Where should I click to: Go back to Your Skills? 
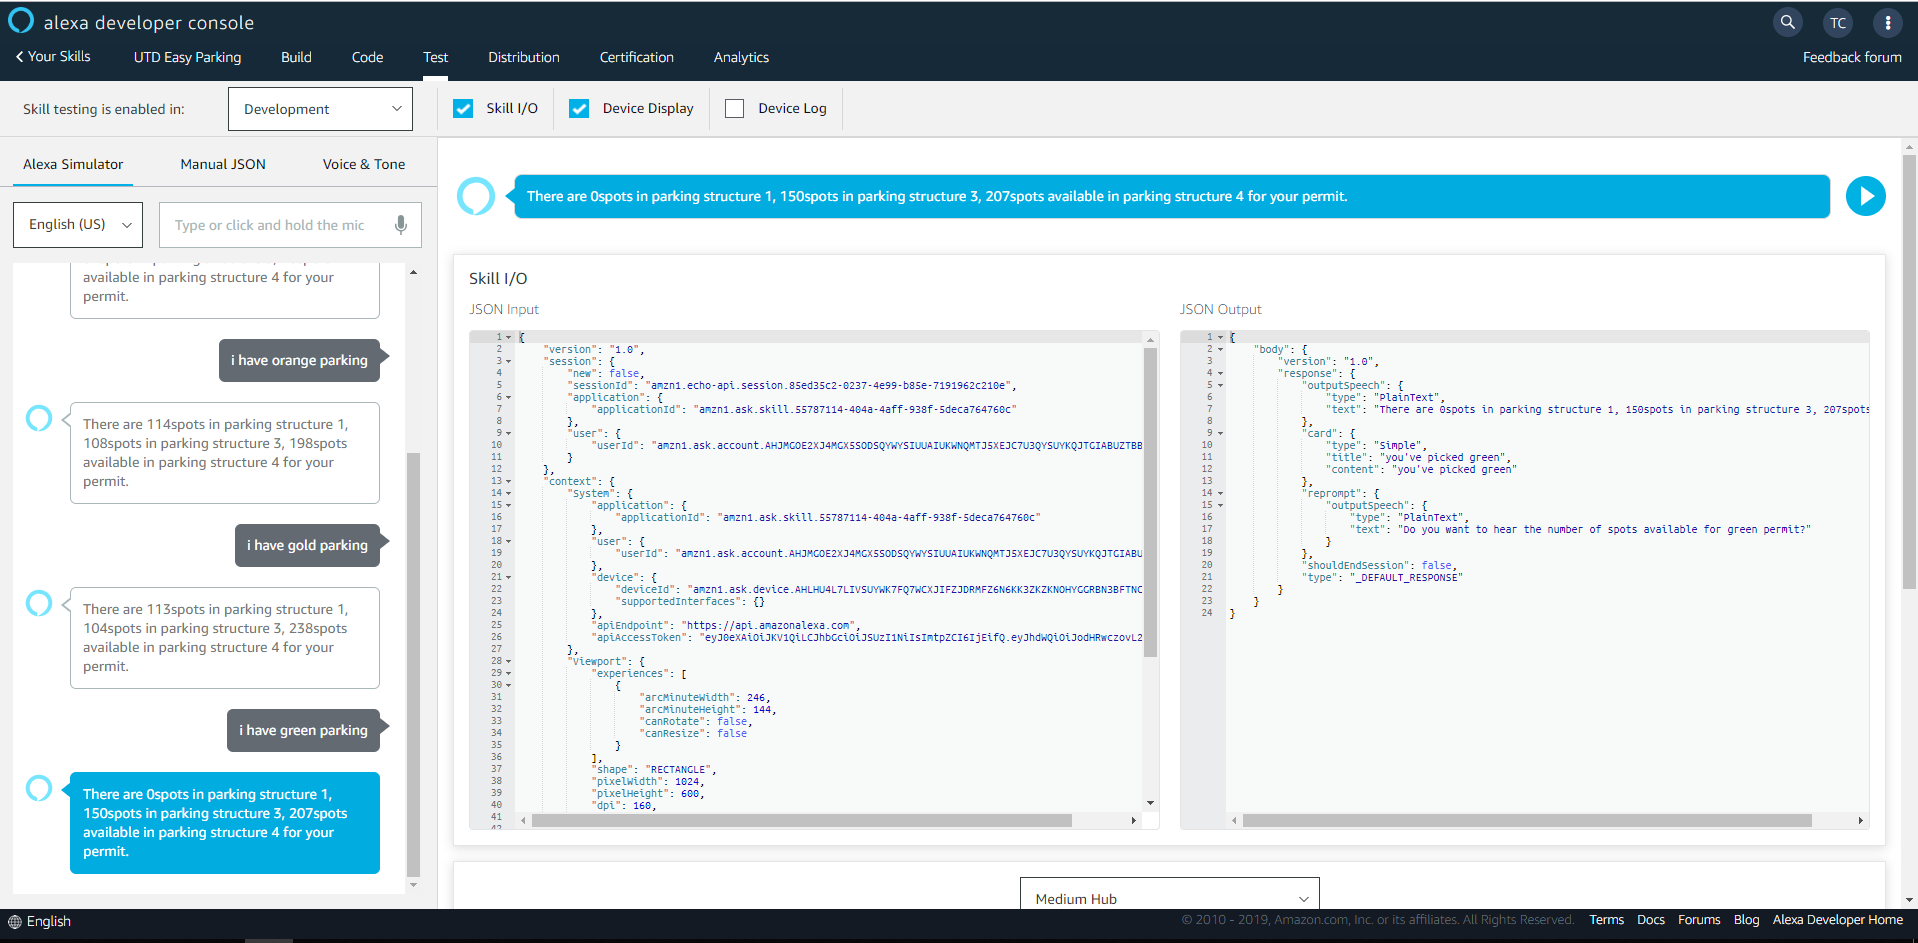click(53, 56)
